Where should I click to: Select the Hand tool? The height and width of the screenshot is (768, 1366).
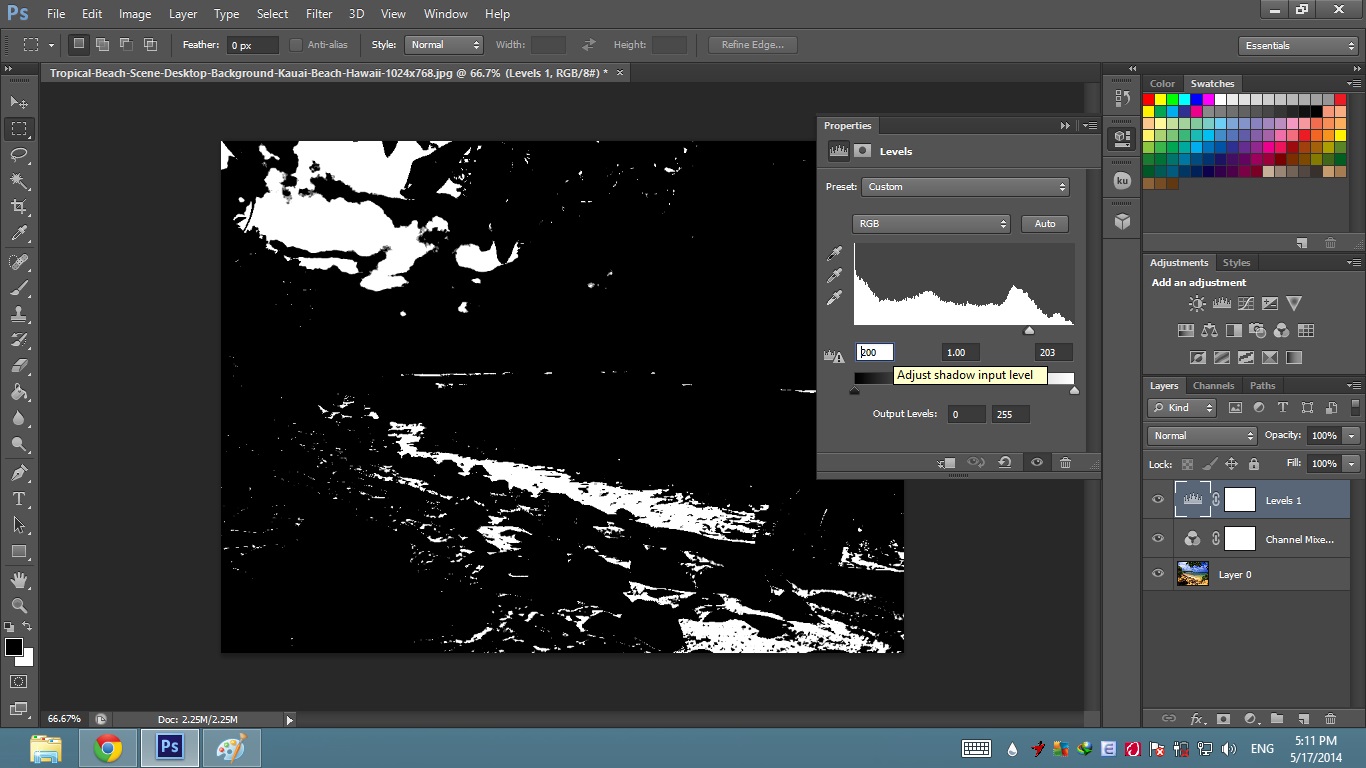coord(19,580)
